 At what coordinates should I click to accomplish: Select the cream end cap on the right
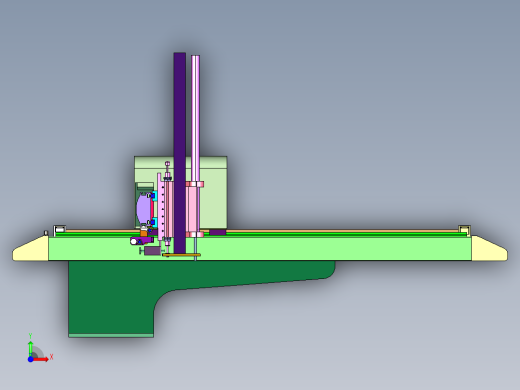coord(489,248)
